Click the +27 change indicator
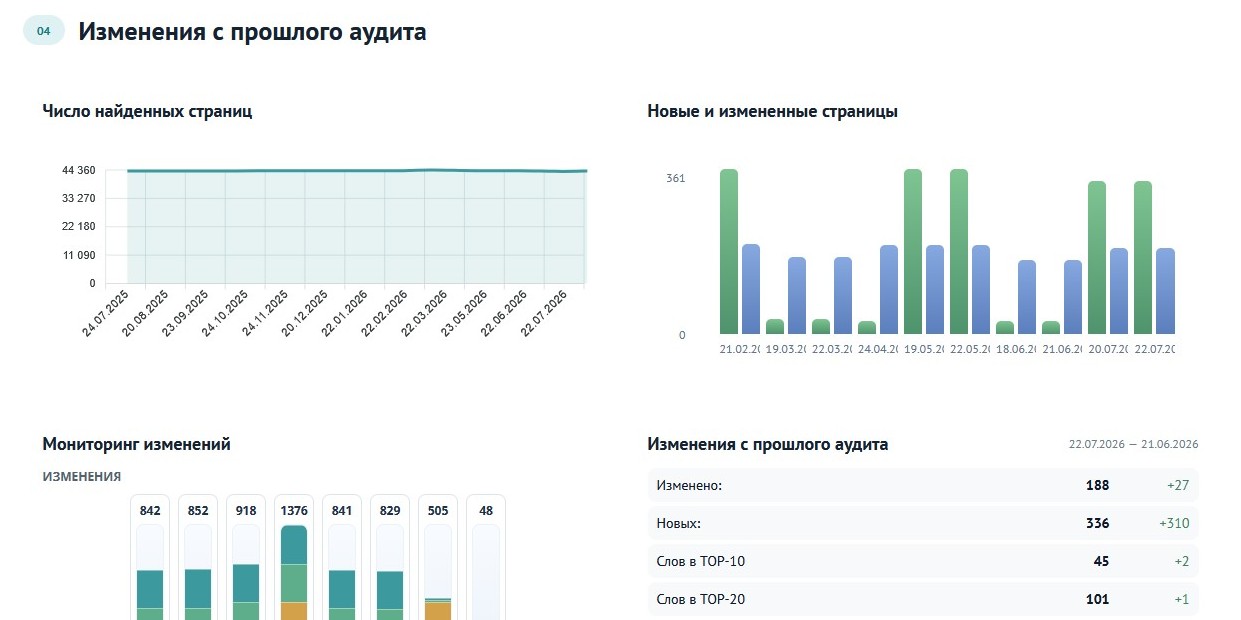The image size is (1241, 620). point(1178,486)
